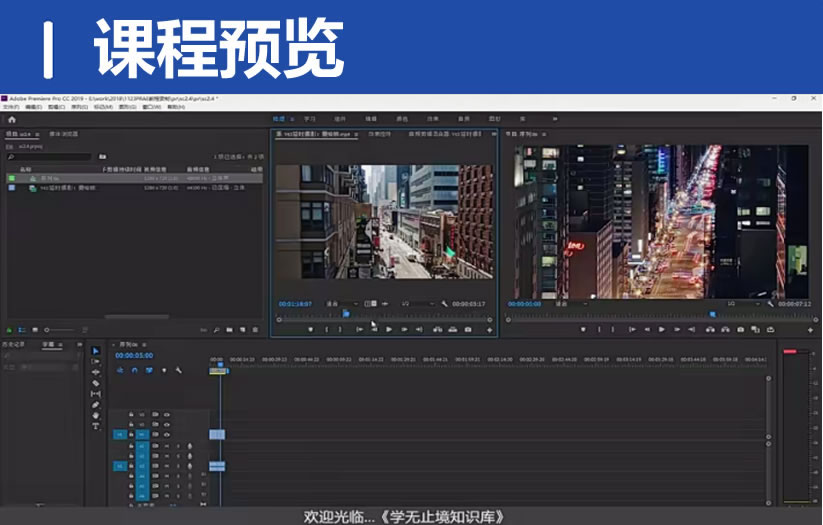Play the Program monitor sequence
This screenshot has width=823, height=525.
[661, 330]
